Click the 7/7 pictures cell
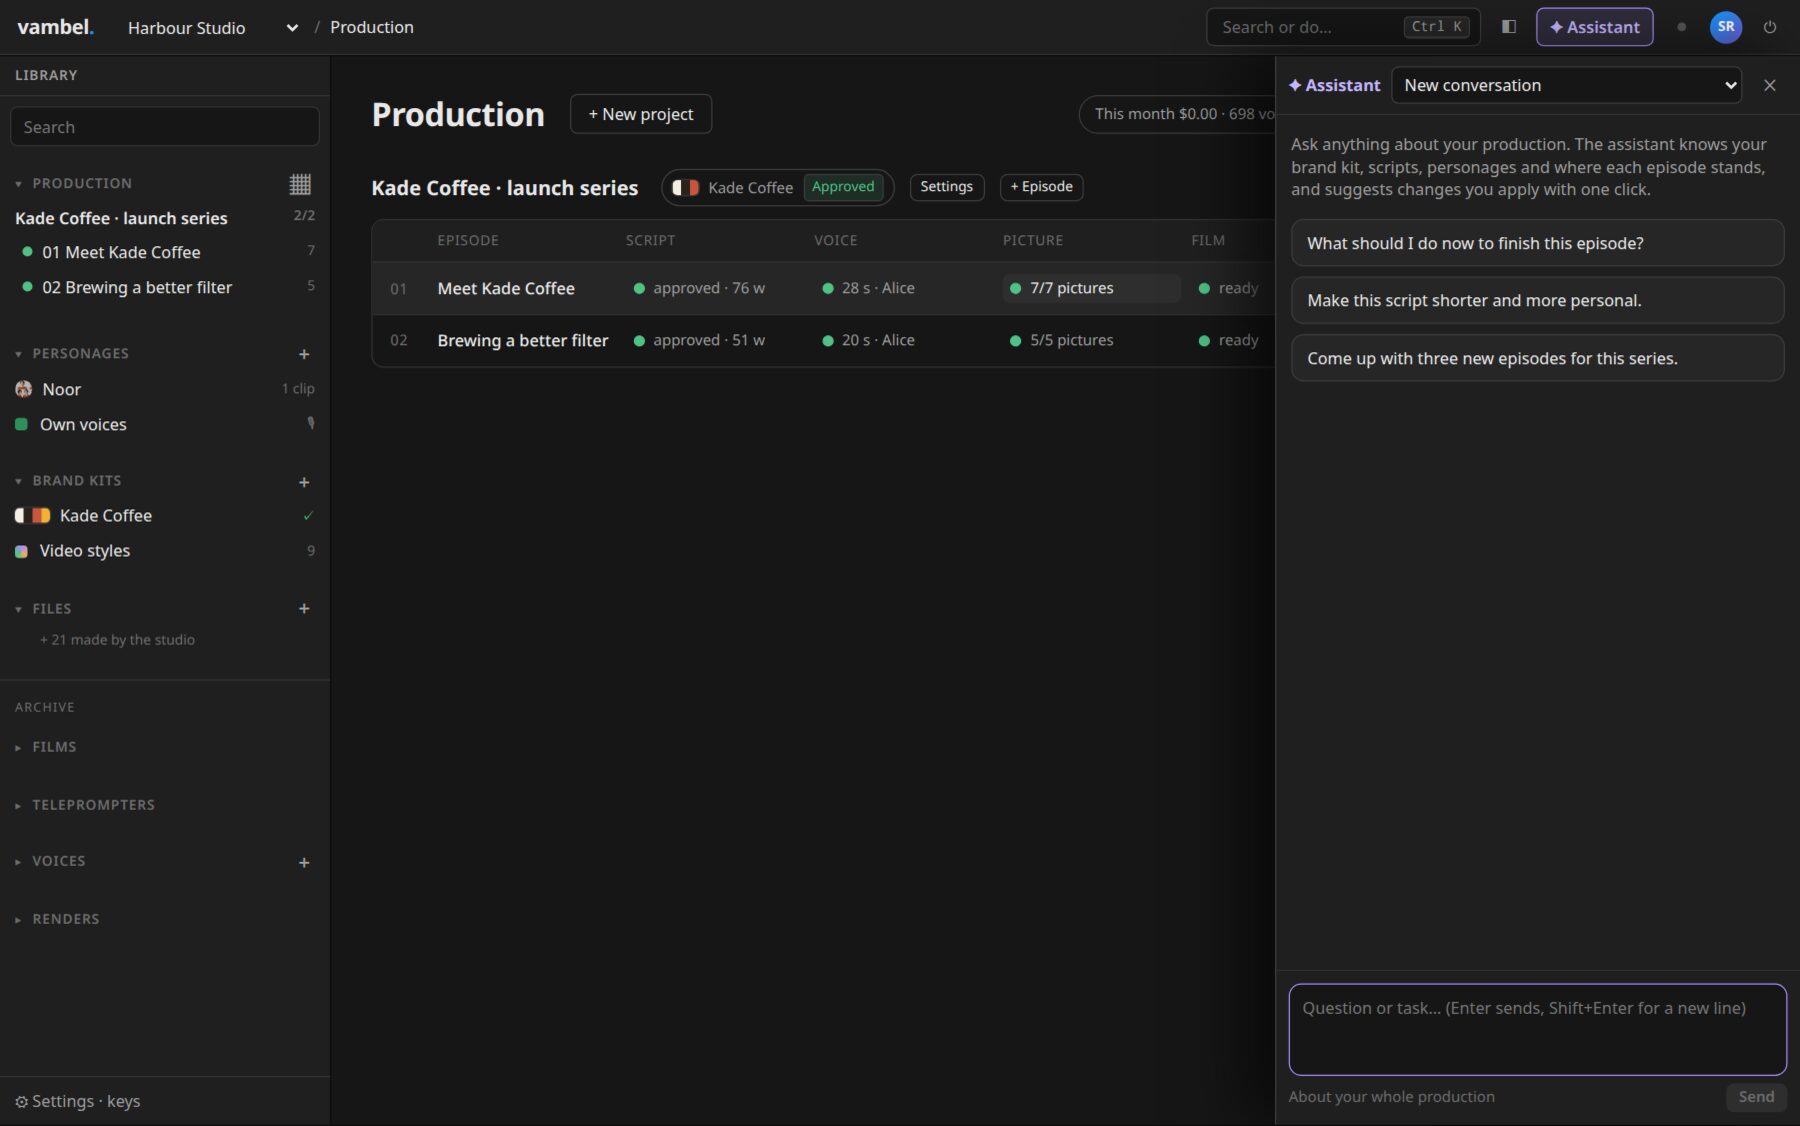This screenshot has height=1126, width=1800. pyautogui.click(x=1091, y=288)
